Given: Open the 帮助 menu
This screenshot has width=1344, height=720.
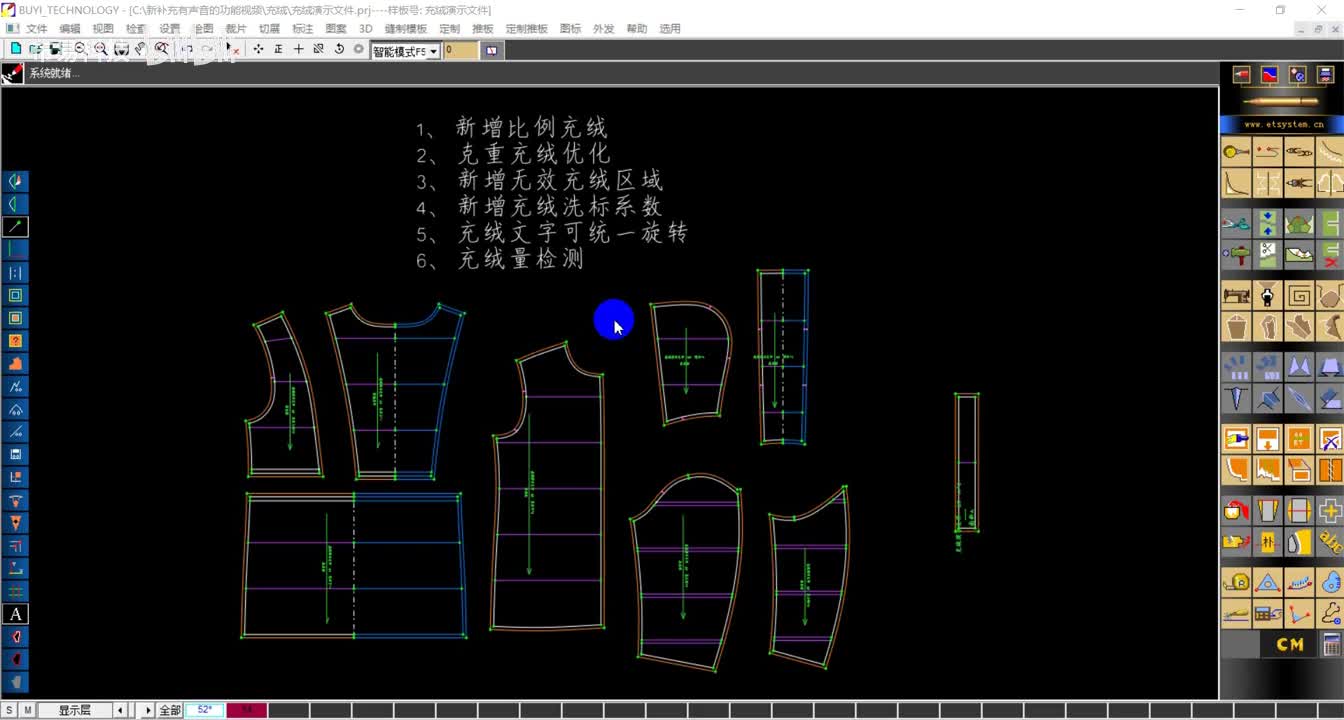Looking at the screenshot, I should pyautogui.click(x=637, y=29).
